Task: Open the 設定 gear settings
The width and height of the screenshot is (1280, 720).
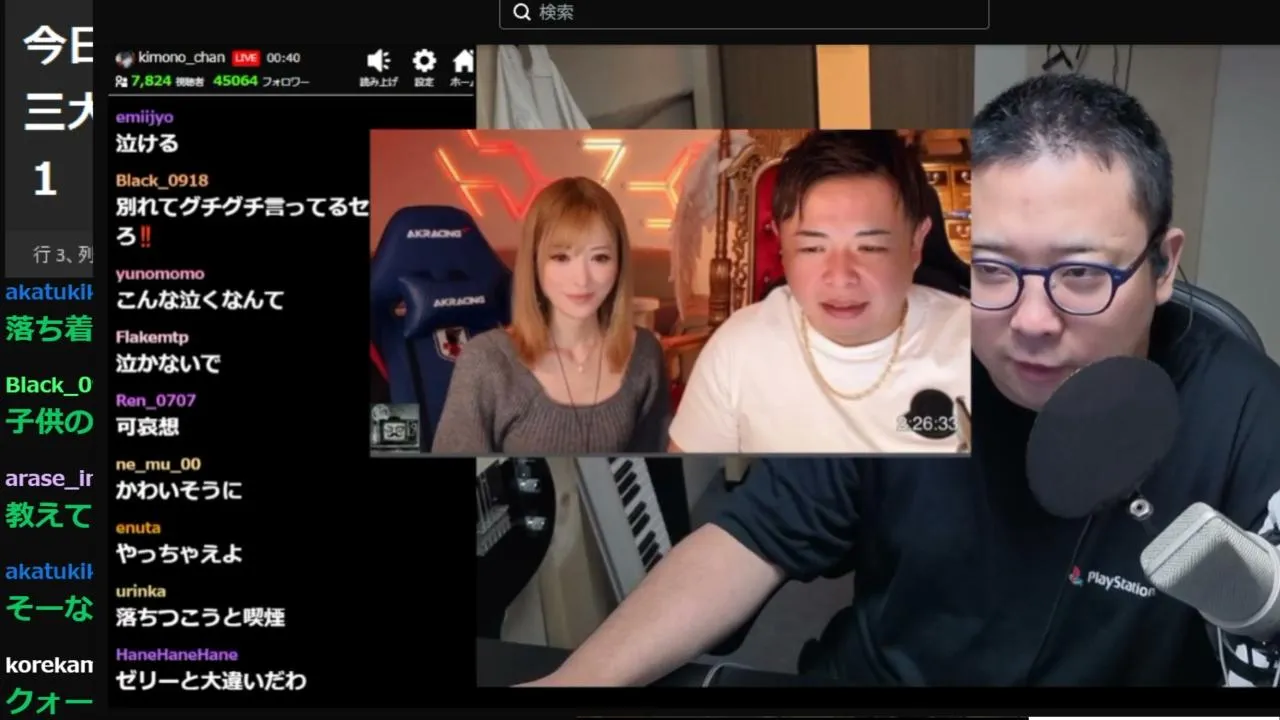Action: click(424, 61)
